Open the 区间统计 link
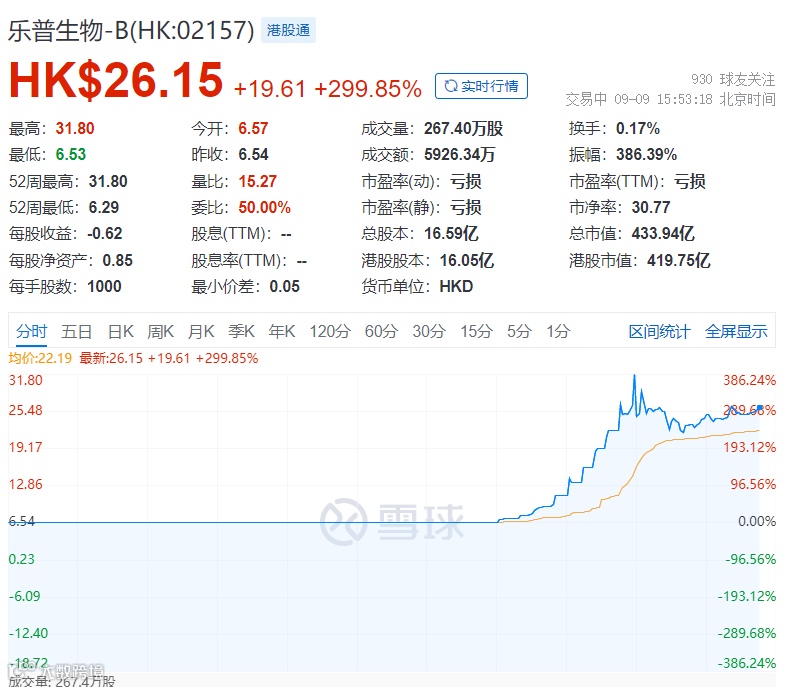 659,331
